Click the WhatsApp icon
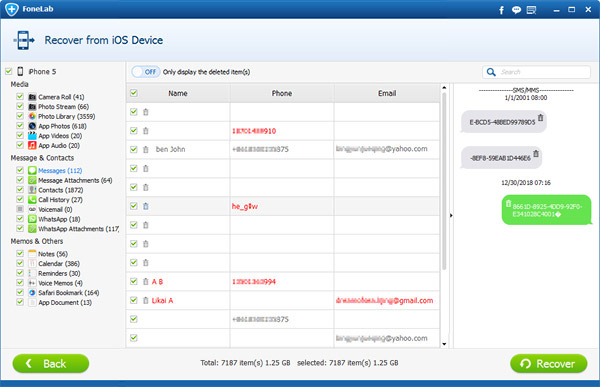Image resolution: width=600 pixels, height=387 pixels. 32,219
